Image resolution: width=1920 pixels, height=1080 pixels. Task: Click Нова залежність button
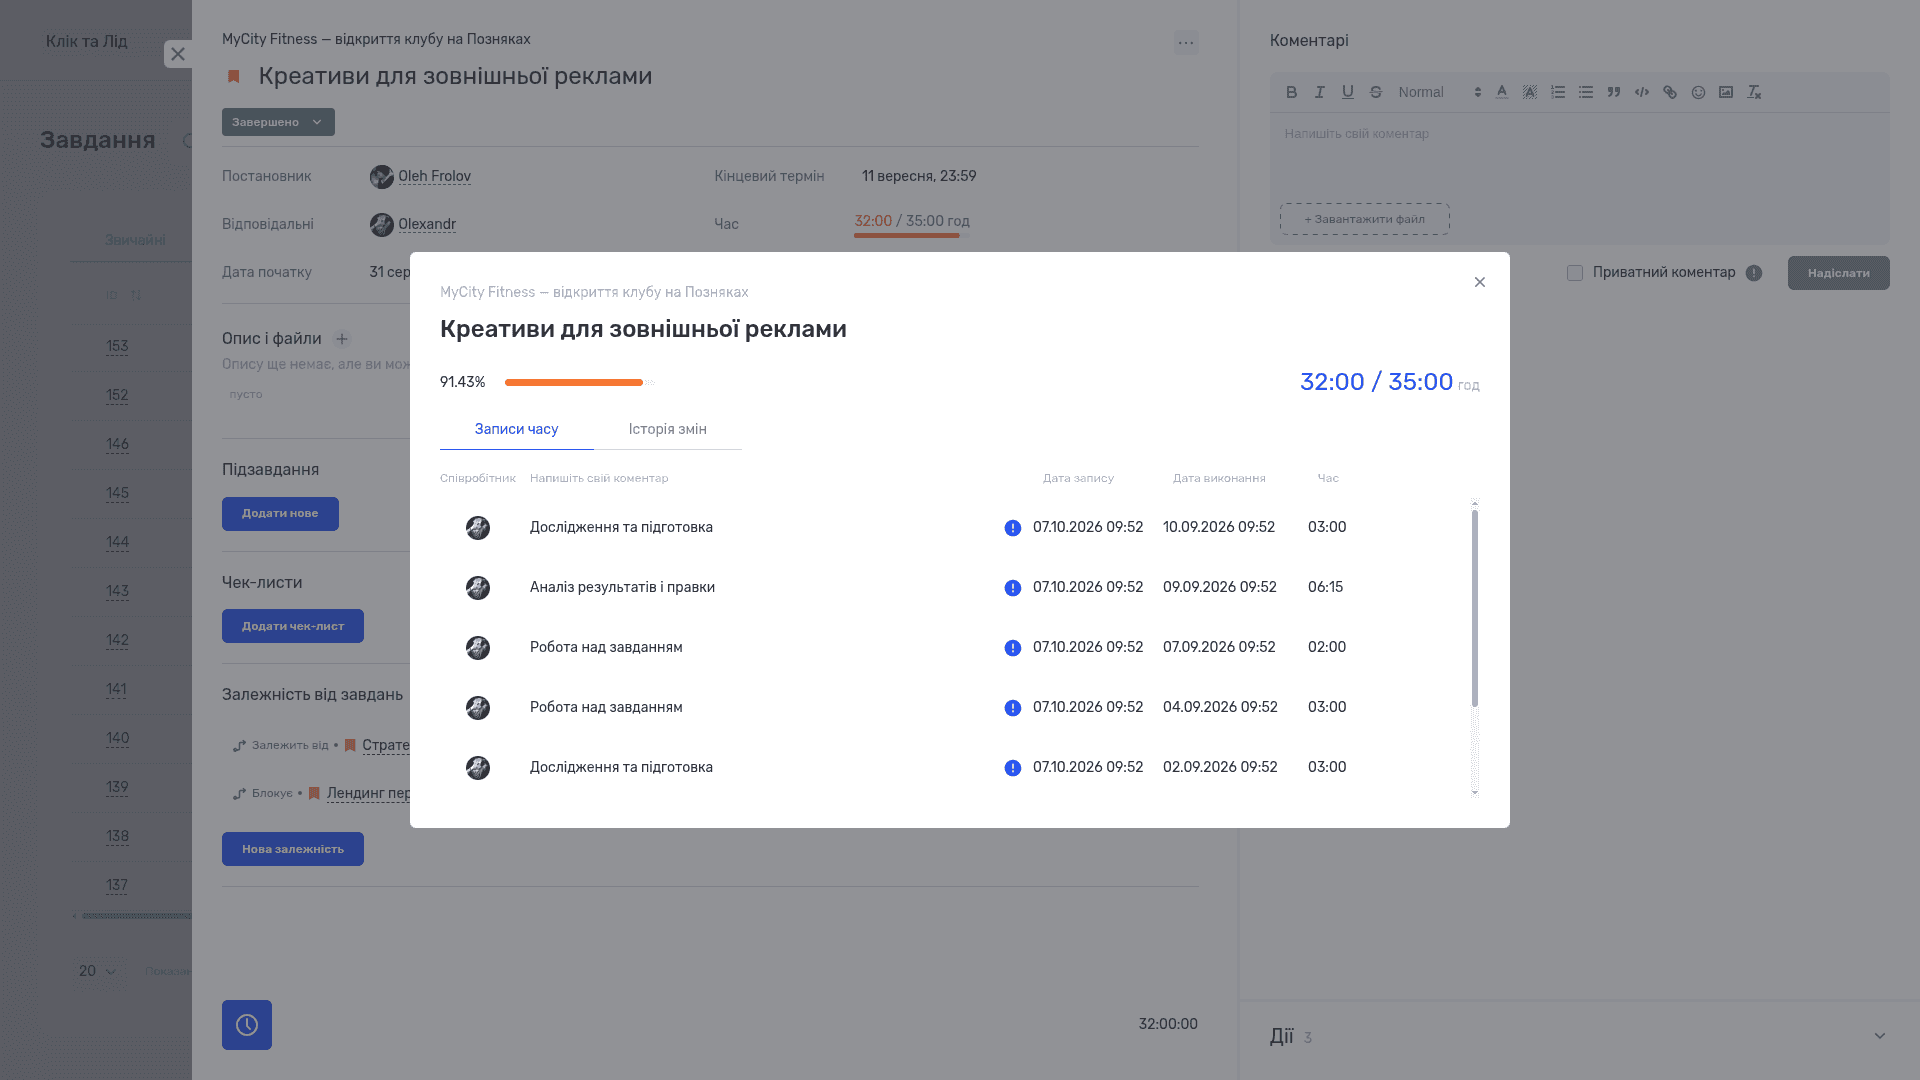pos(293,849)
